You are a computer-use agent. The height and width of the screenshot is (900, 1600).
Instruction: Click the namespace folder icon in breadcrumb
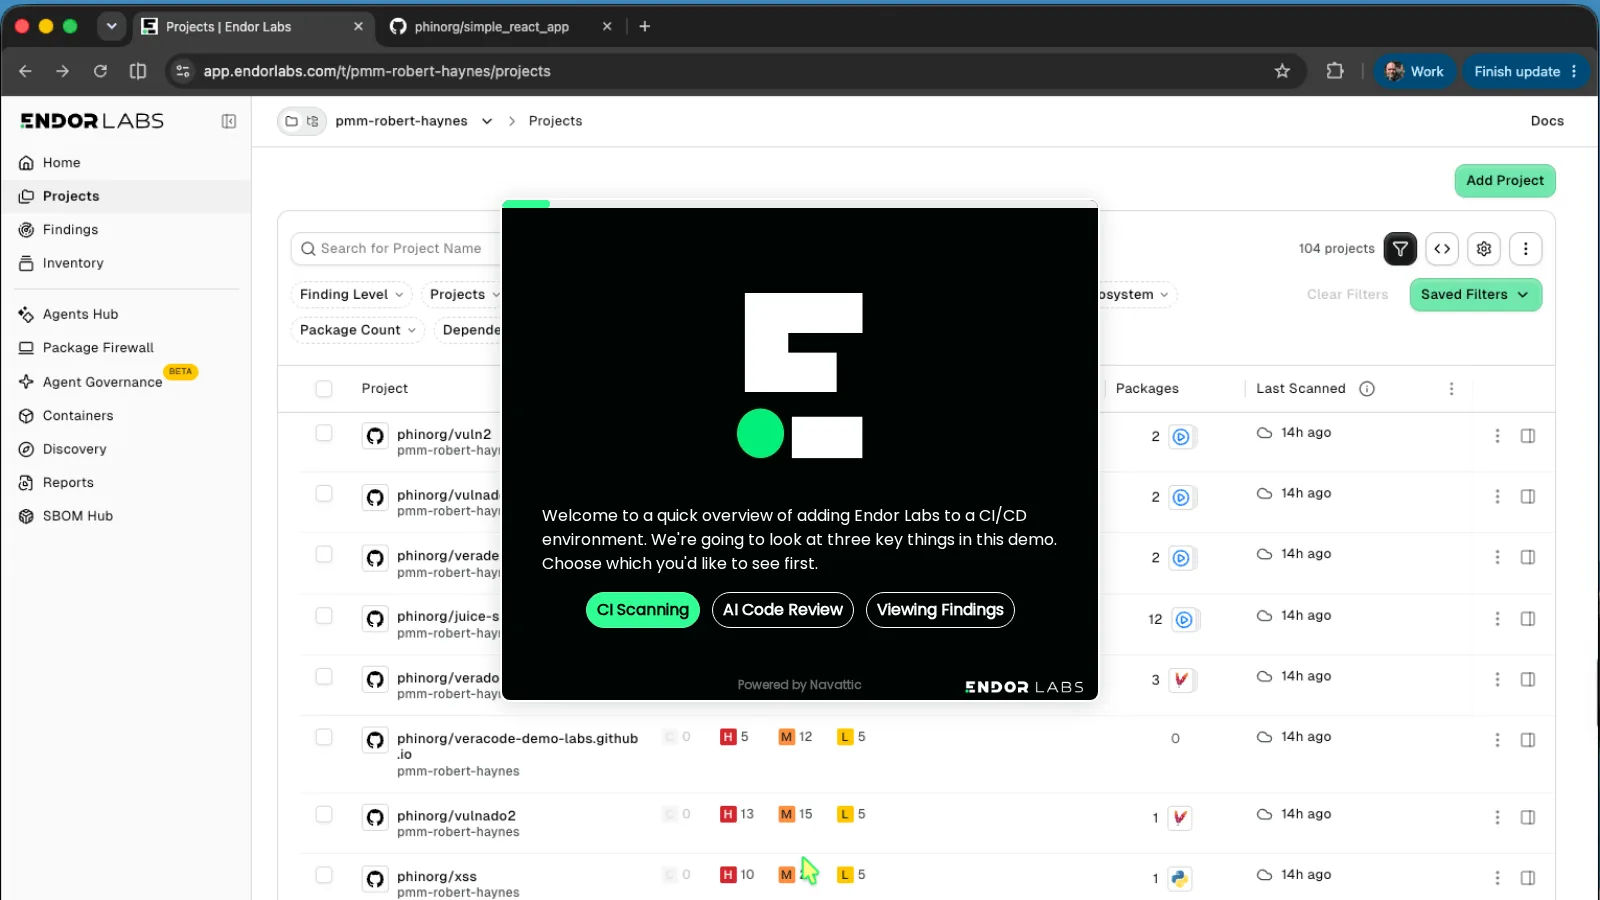(x=291, y=121)
